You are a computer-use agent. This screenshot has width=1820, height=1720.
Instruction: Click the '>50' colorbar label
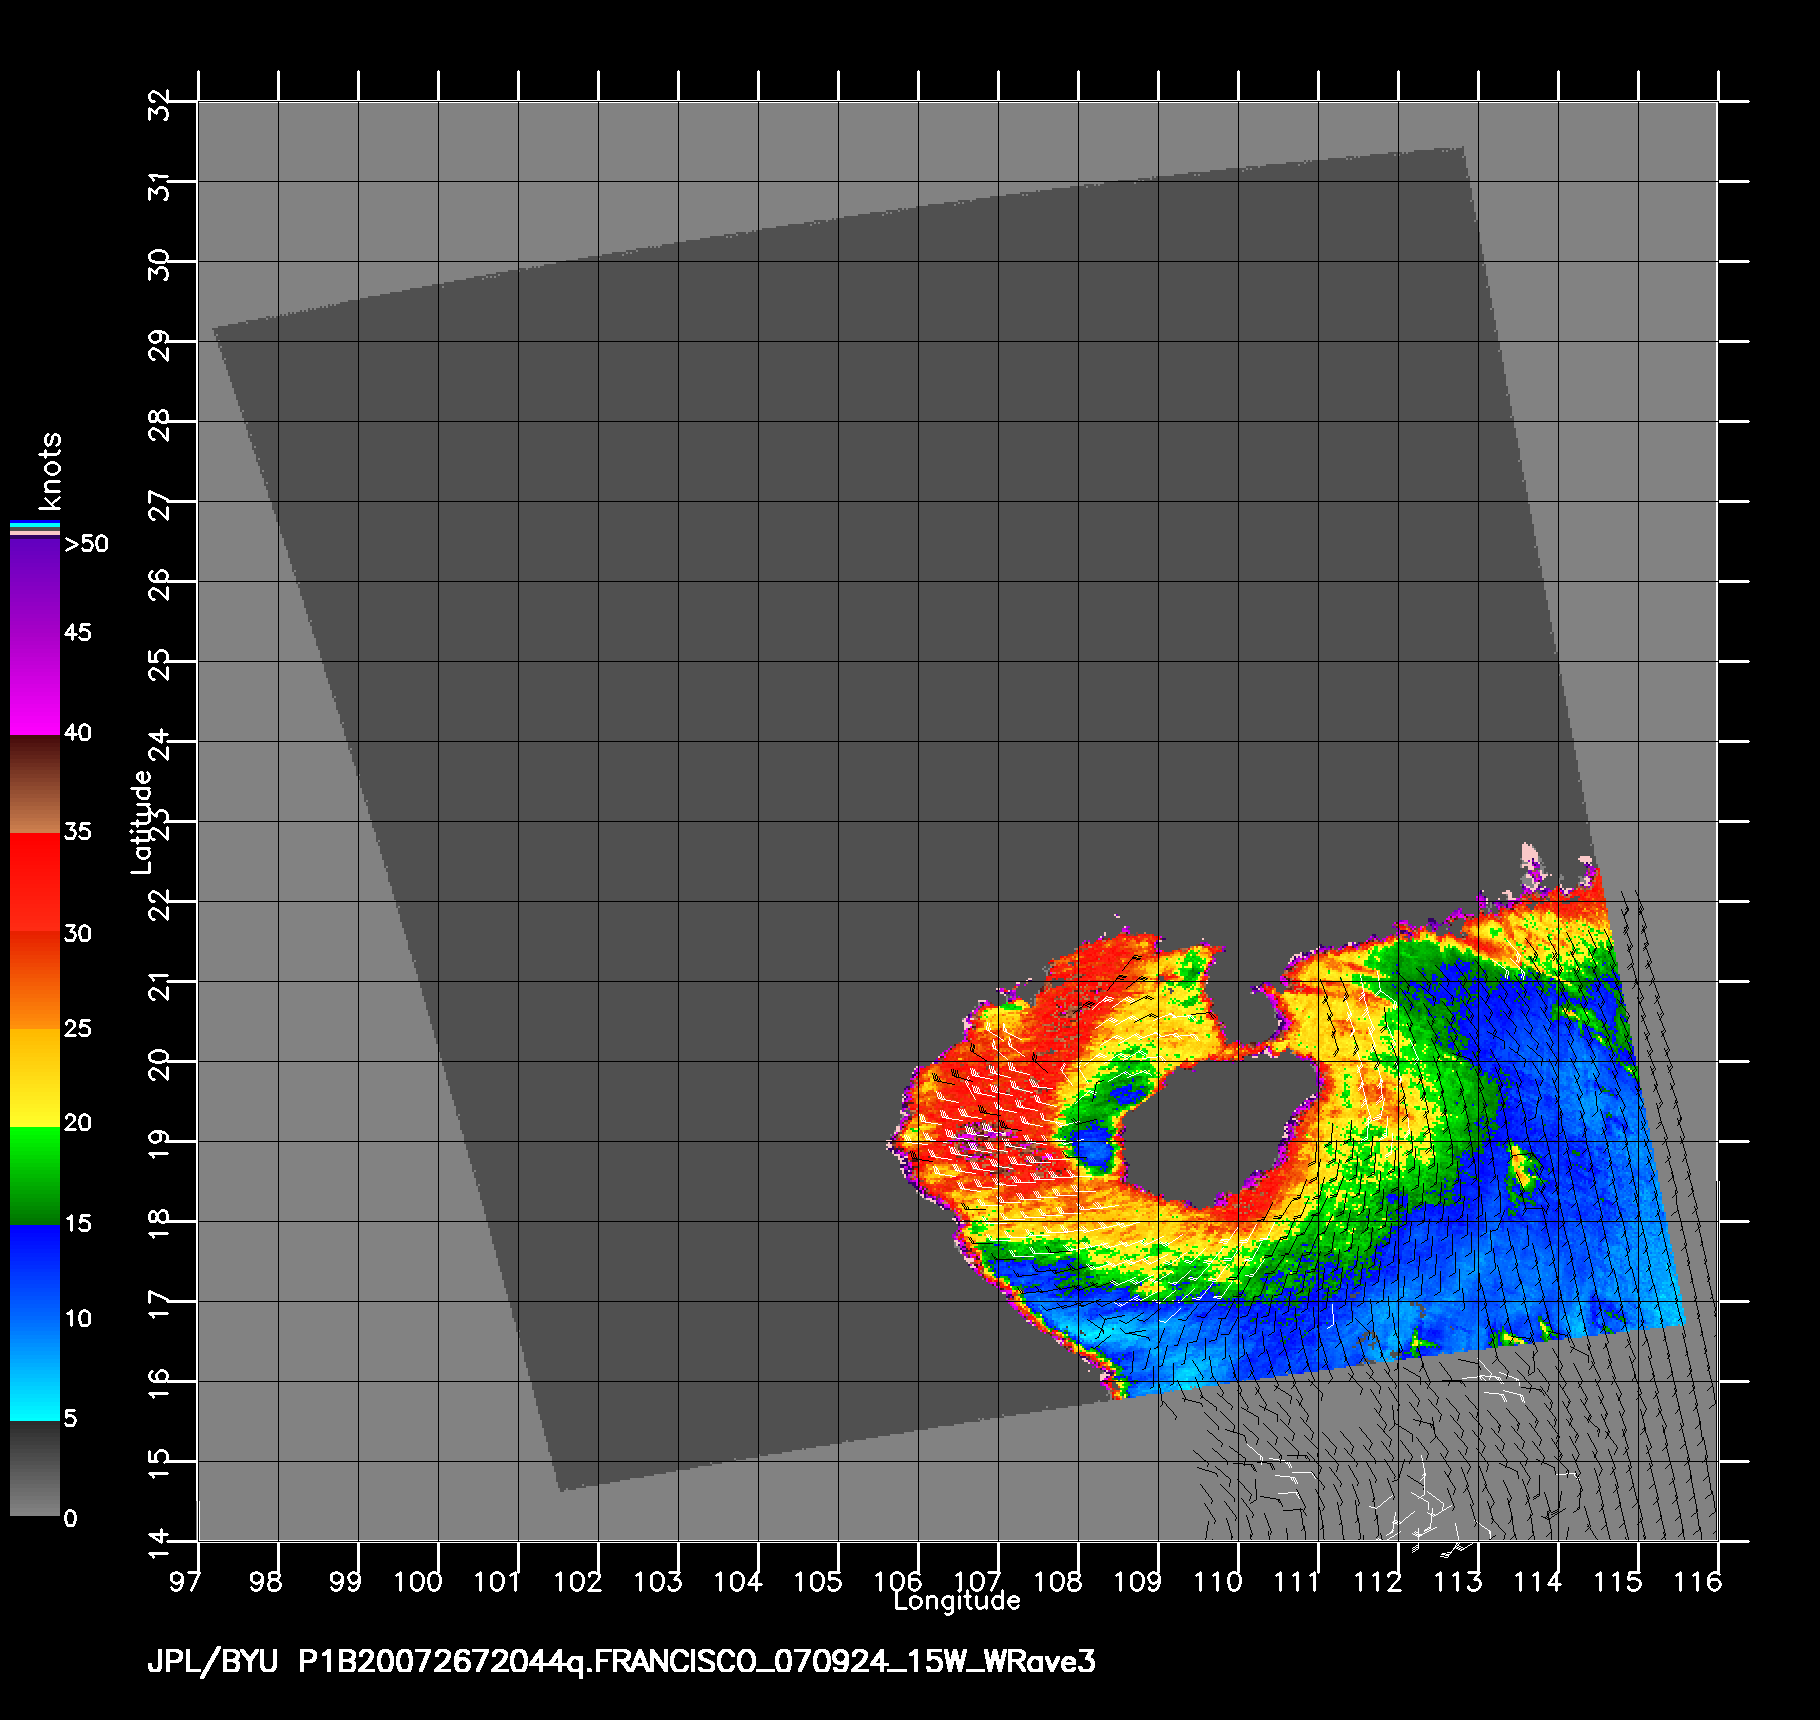coord(86,544)
